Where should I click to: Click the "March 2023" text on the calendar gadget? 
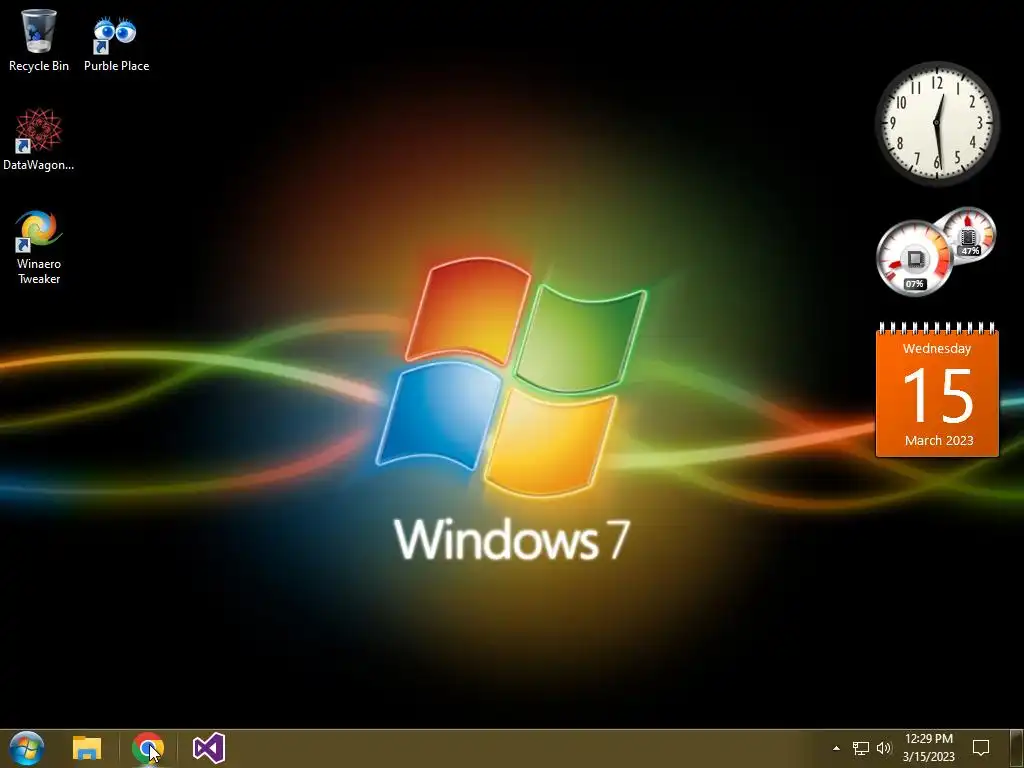click(939, 441)
